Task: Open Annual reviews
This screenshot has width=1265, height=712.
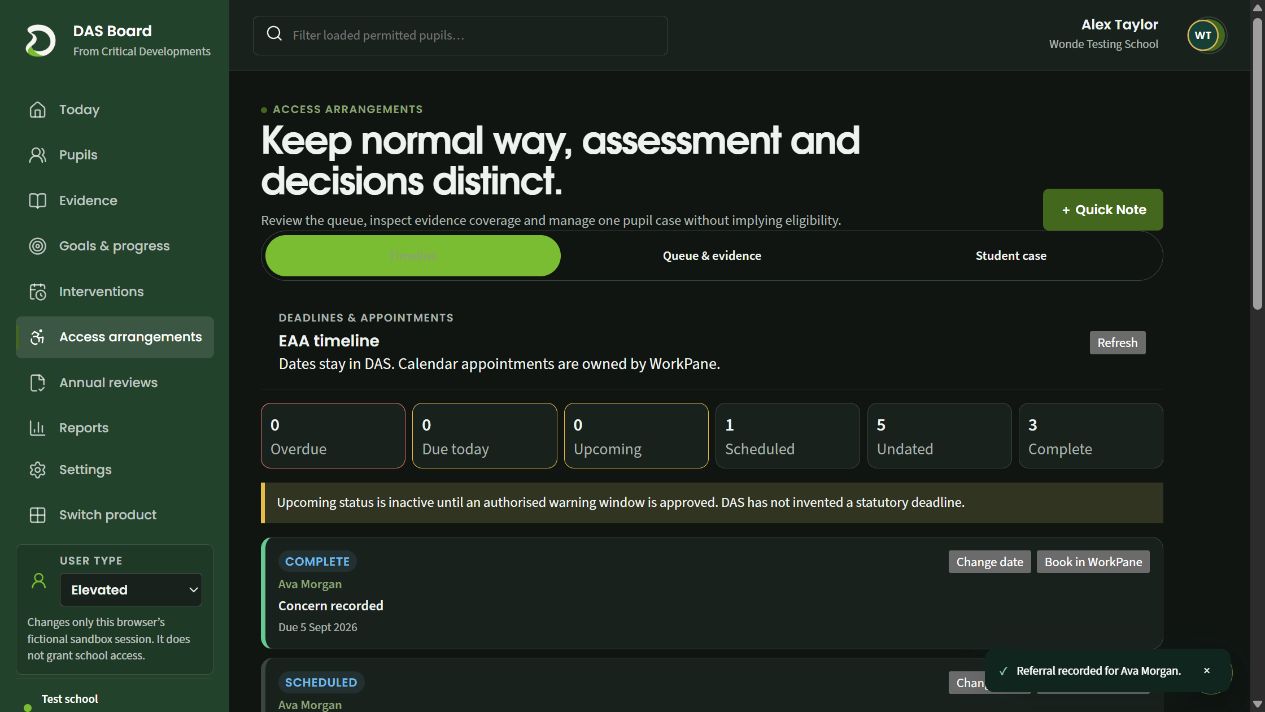Action: (x=115, y=383)
